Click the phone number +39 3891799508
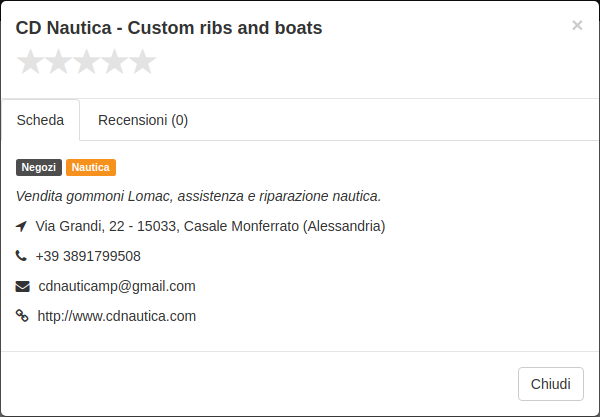The image size is (600, 417). click(88, 256)
